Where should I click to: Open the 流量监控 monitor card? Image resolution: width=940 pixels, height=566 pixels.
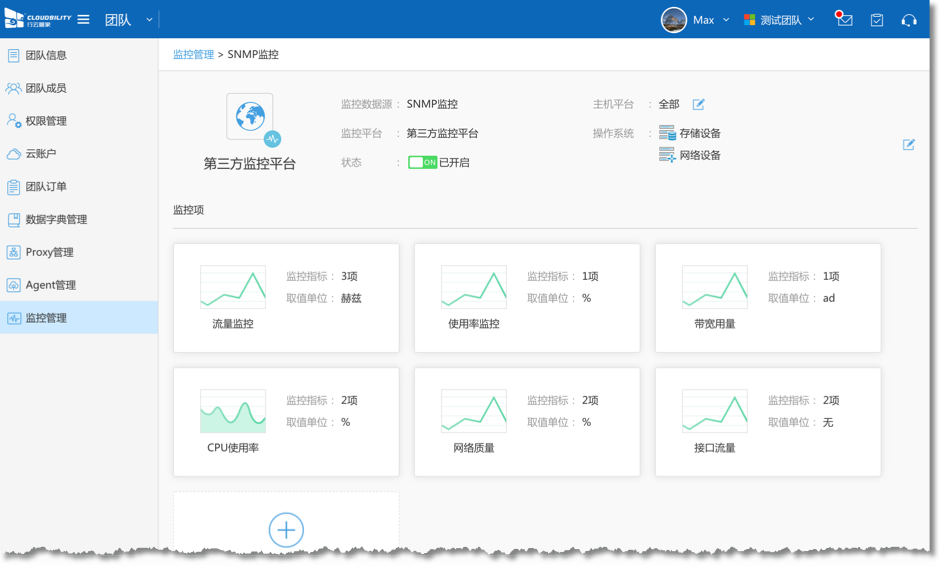tap(286, 298)
